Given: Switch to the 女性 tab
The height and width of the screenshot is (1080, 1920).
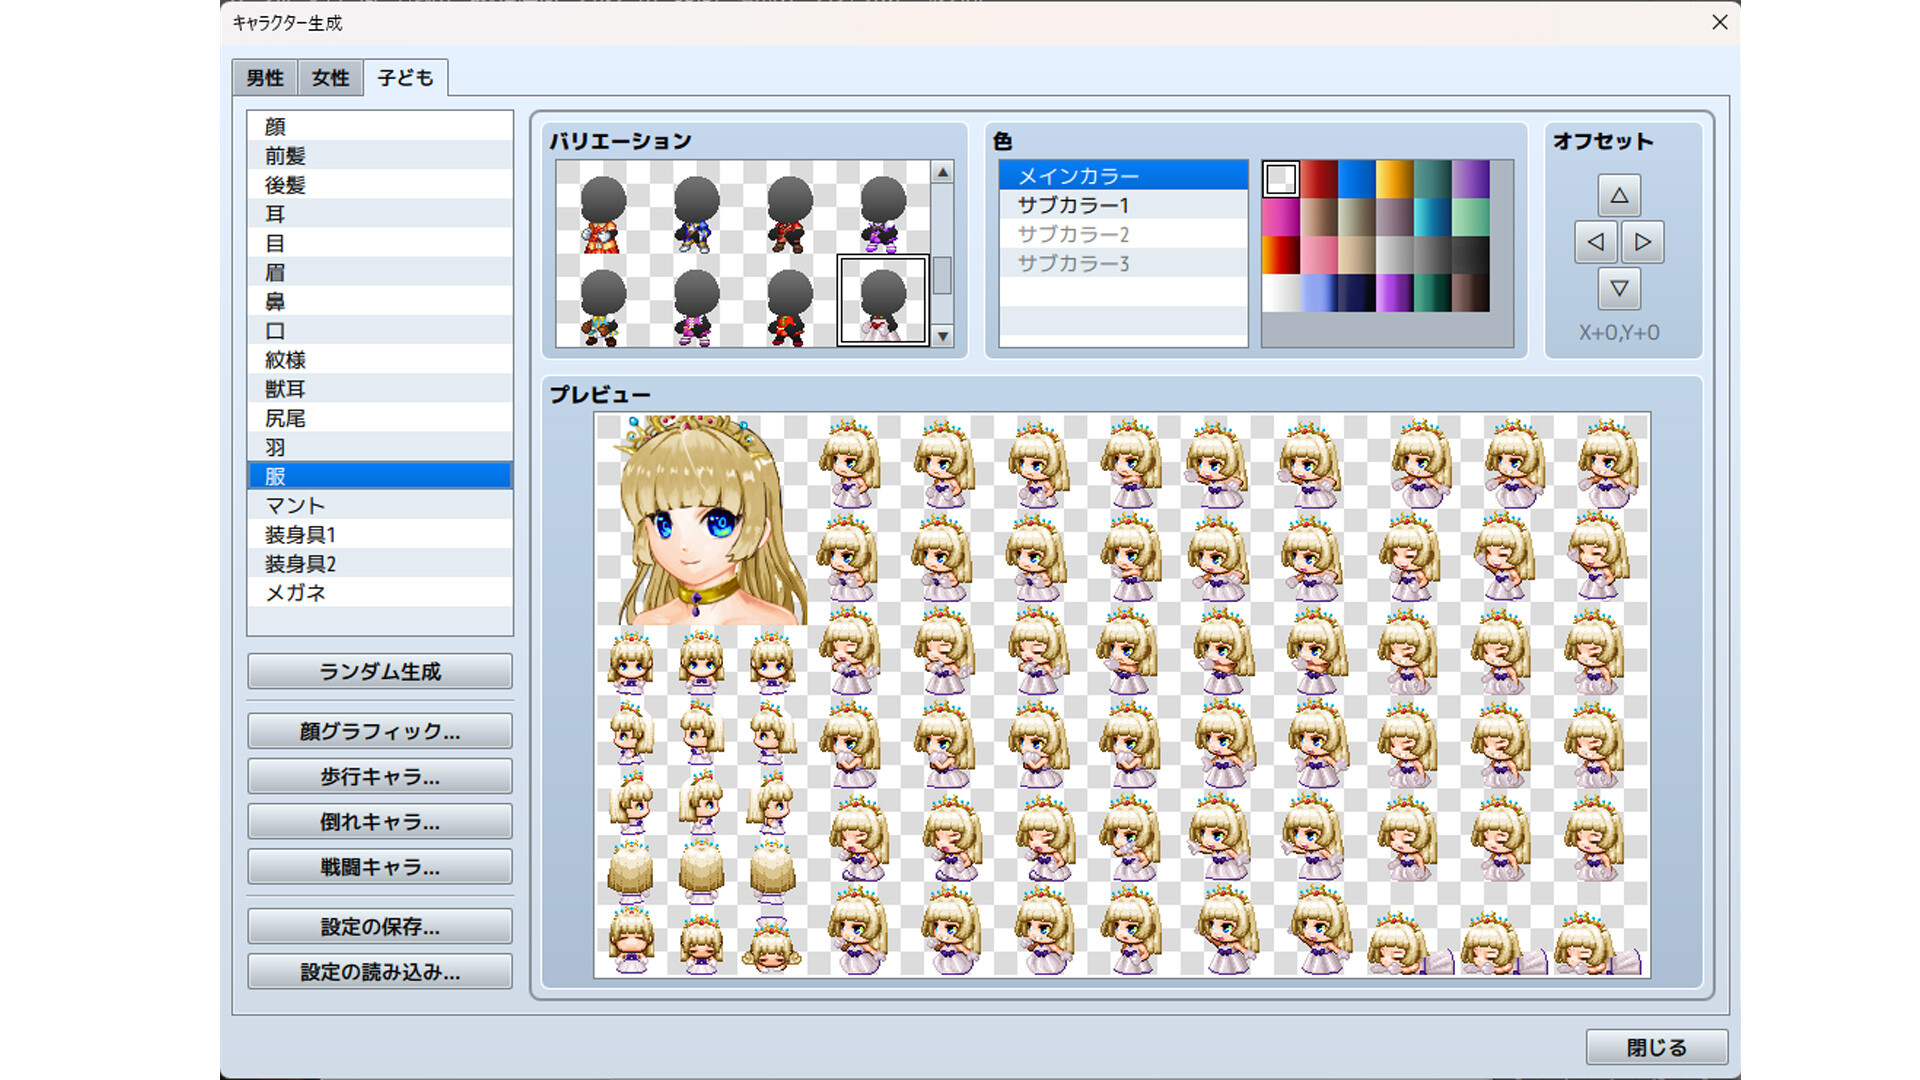Looking at the screenshot, I should (x=329, y=77).
